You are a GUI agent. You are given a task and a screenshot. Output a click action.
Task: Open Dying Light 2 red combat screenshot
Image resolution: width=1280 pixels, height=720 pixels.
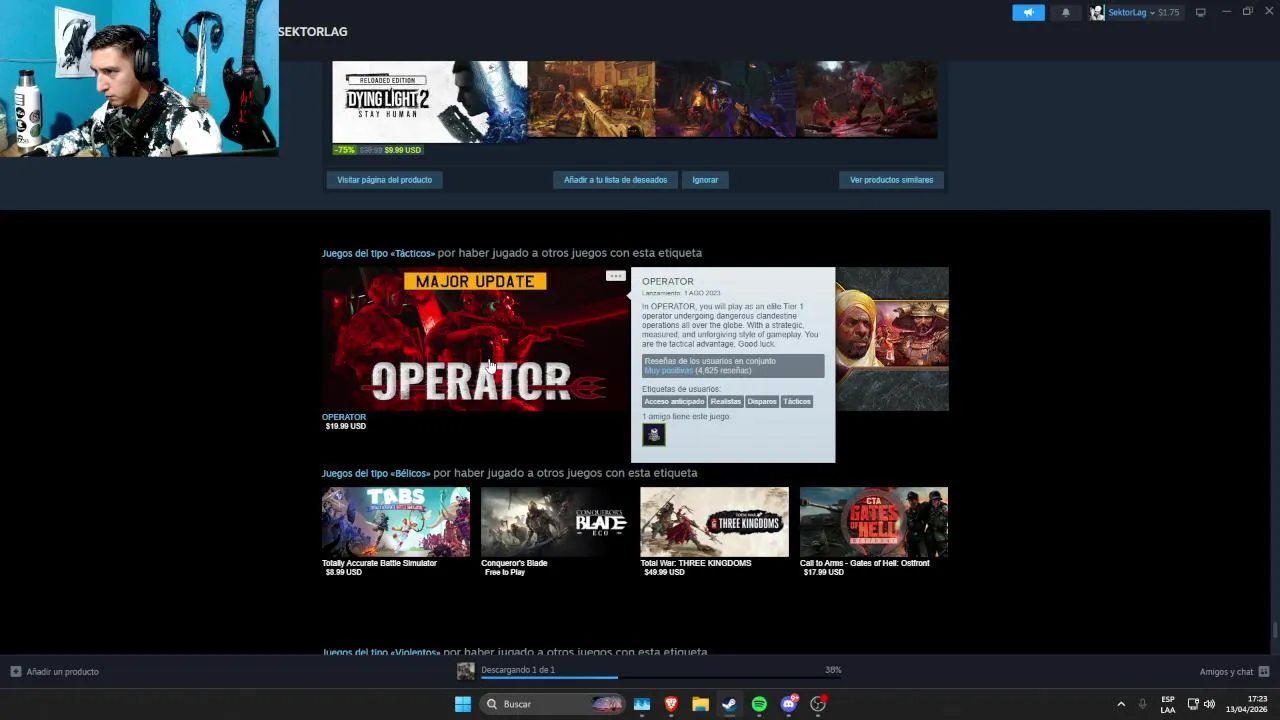pyautogui.click(x=867, y=99)
